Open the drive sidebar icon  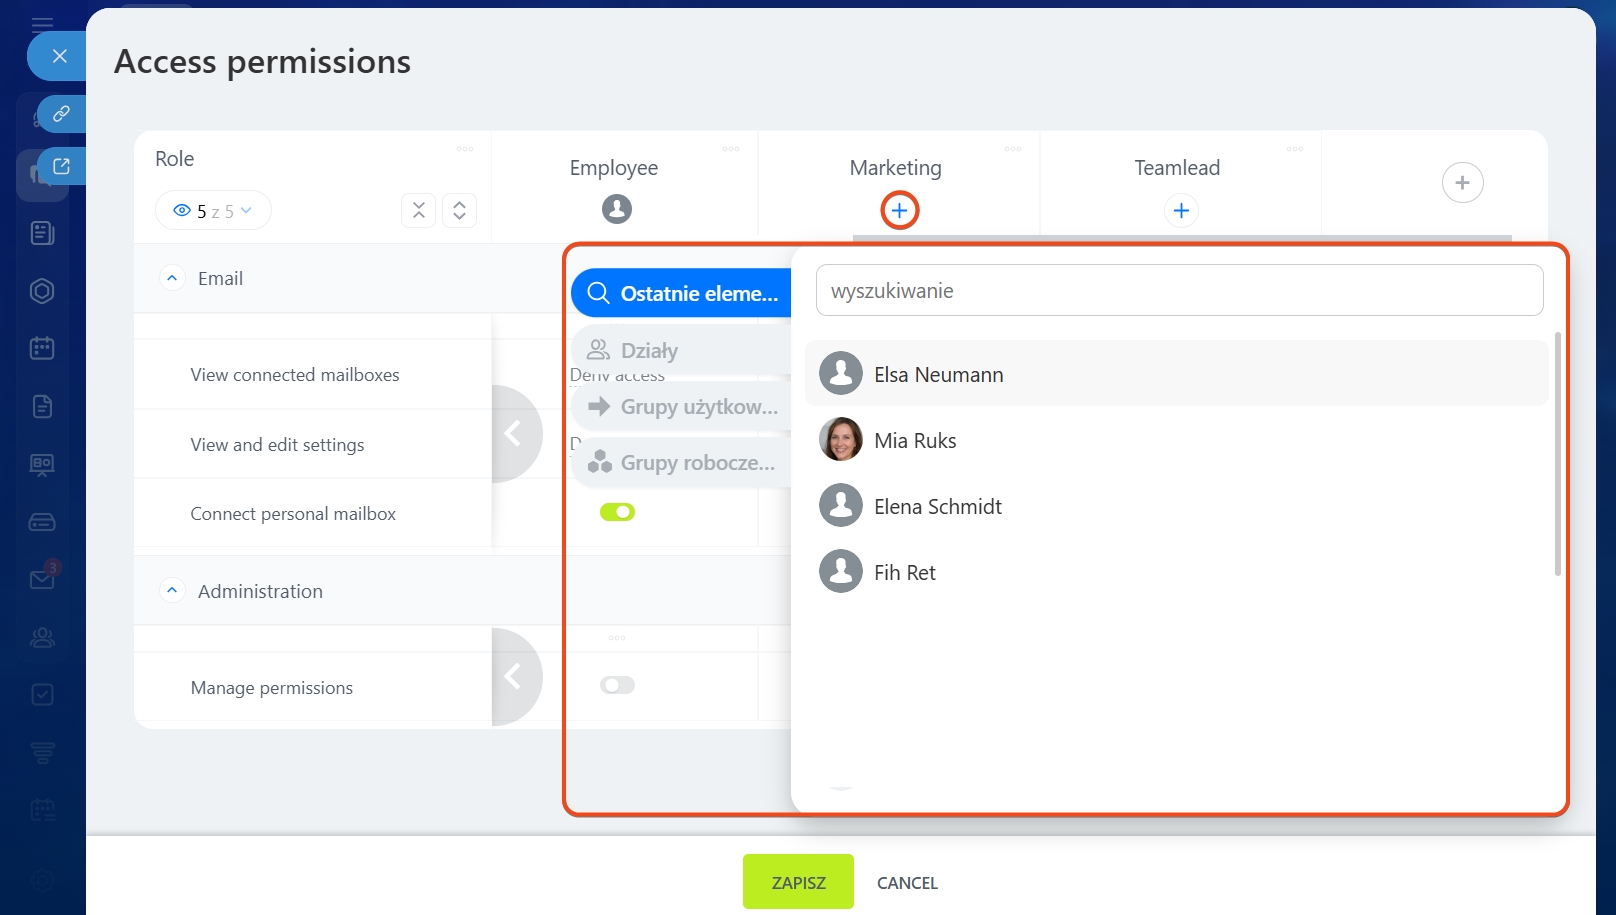click(42, 522)
